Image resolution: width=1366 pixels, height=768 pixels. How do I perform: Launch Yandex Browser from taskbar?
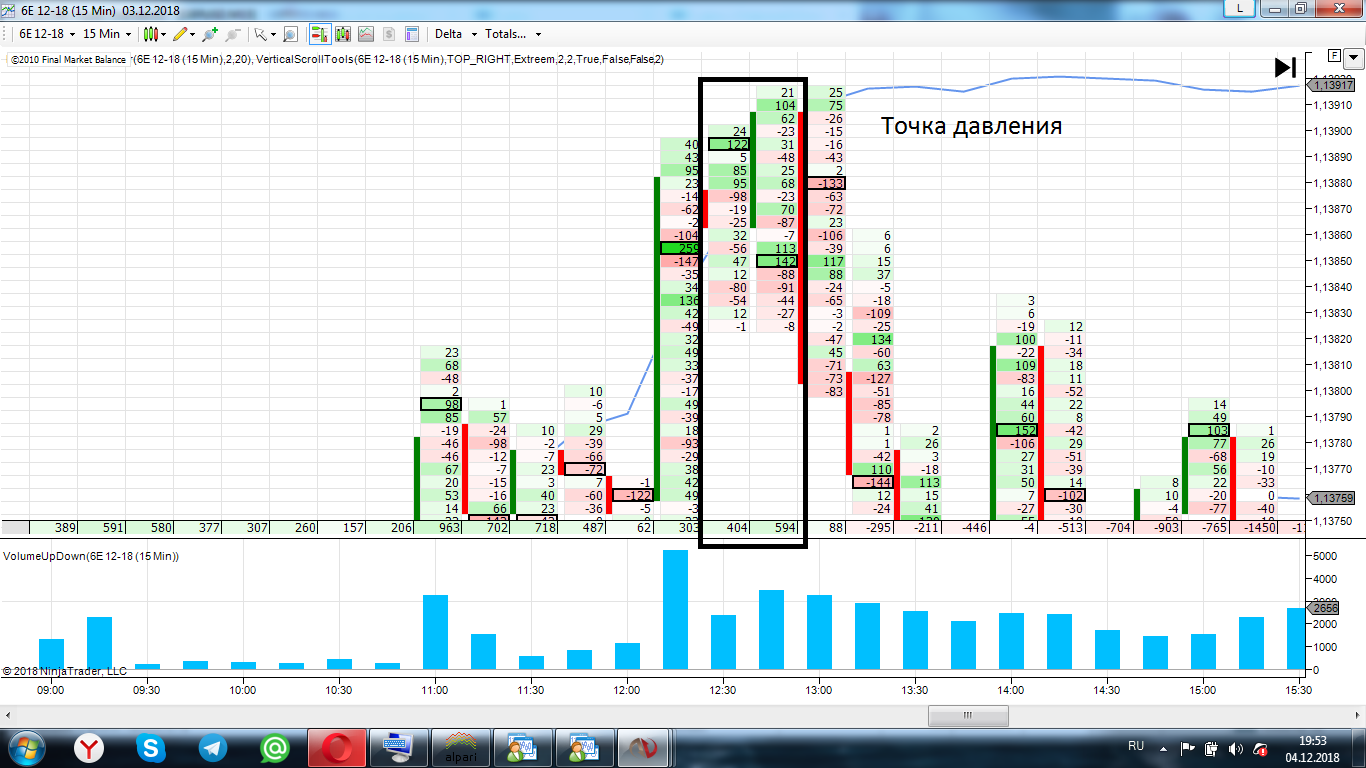pos(91,747)
